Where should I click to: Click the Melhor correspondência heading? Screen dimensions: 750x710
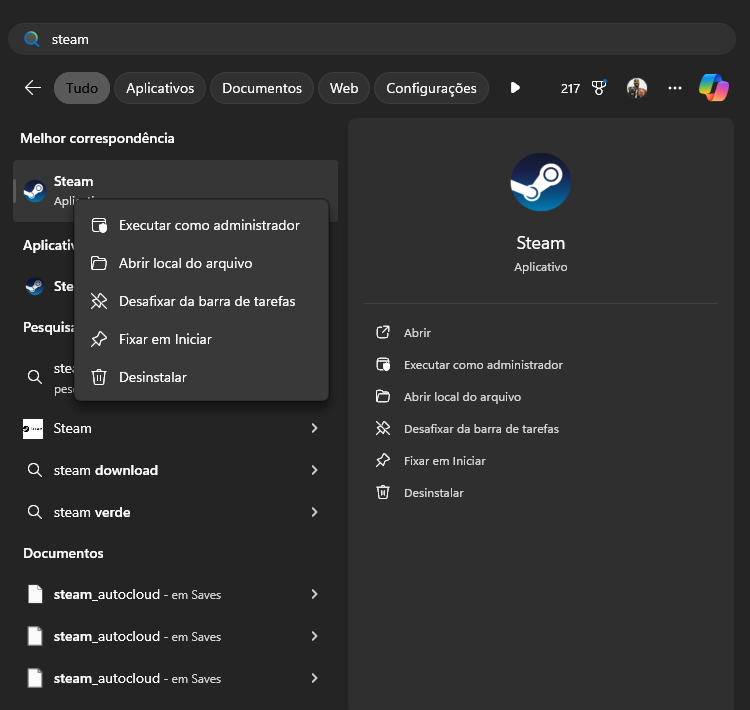[x=97, y=138]
